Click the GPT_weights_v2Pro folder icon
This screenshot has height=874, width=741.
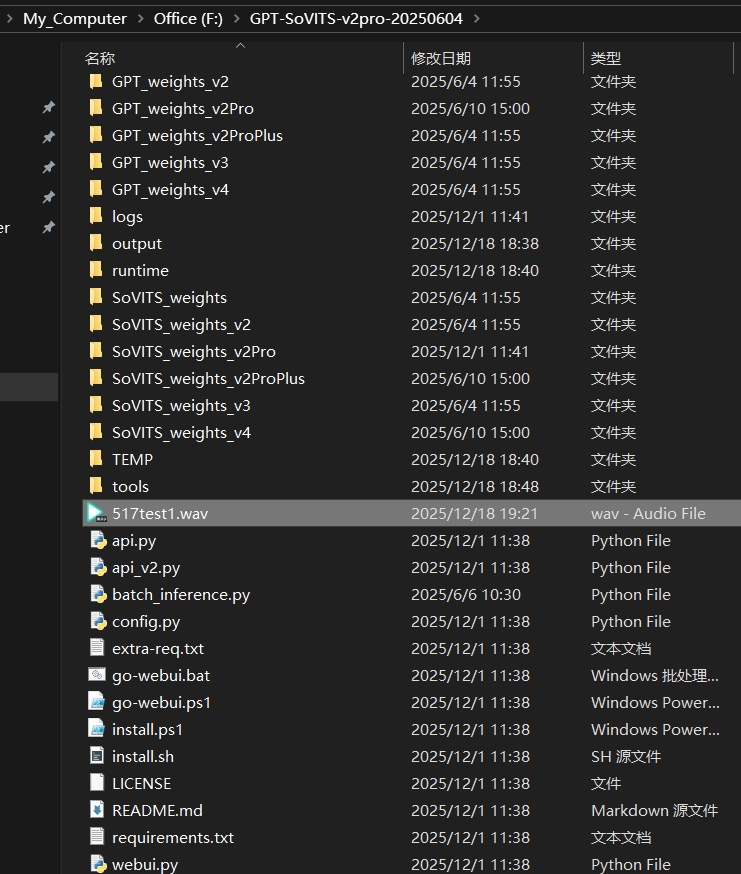pos(96,108)
